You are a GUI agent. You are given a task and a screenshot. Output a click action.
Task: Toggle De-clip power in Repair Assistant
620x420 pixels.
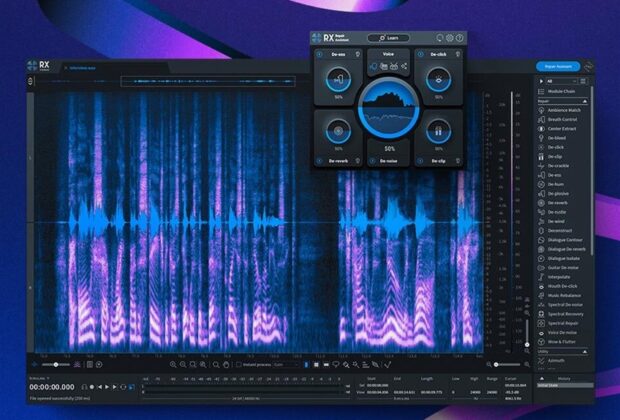[421, 161]
